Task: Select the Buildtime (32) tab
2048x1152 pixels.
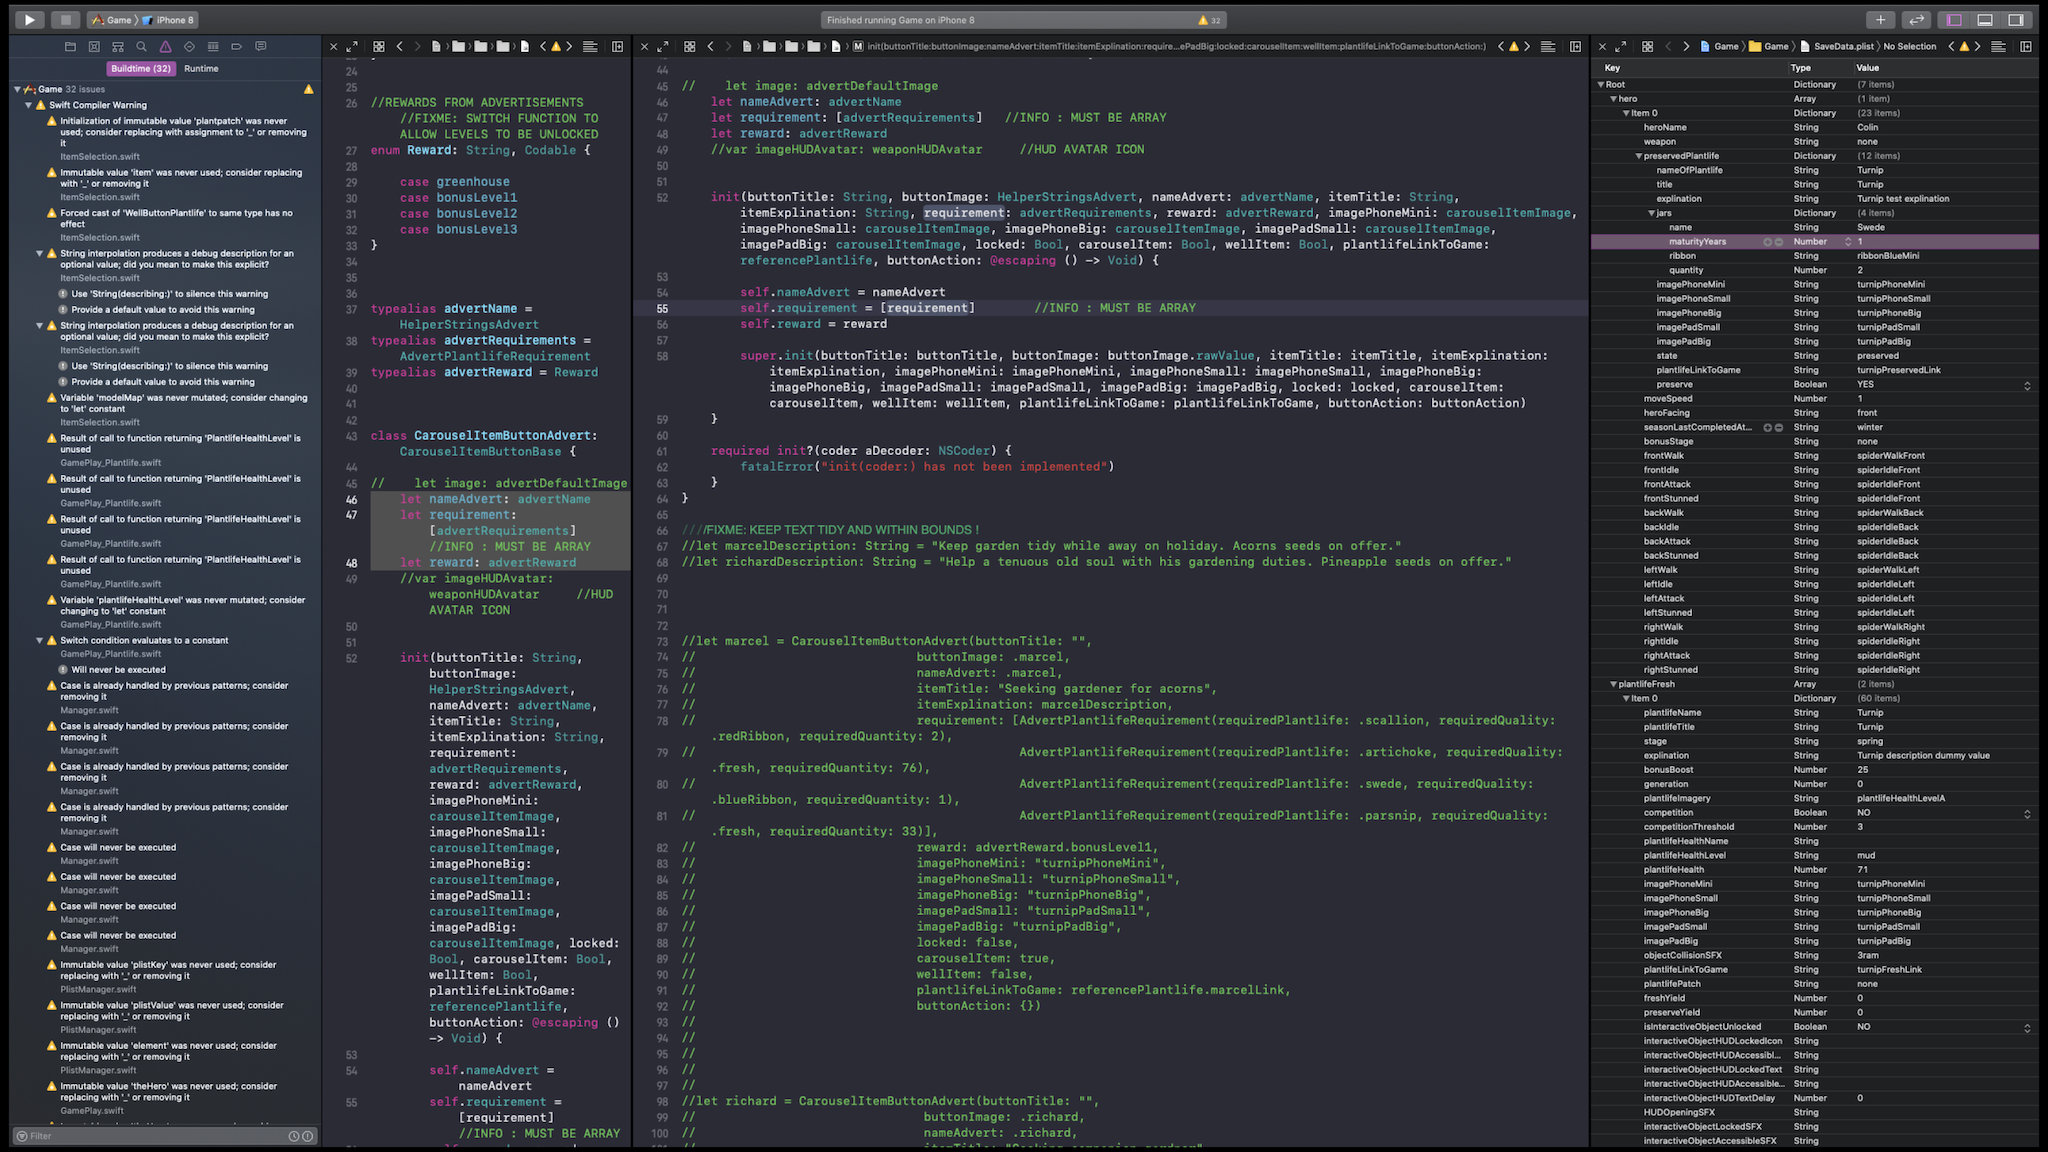Action: click(x=141, y=69)
